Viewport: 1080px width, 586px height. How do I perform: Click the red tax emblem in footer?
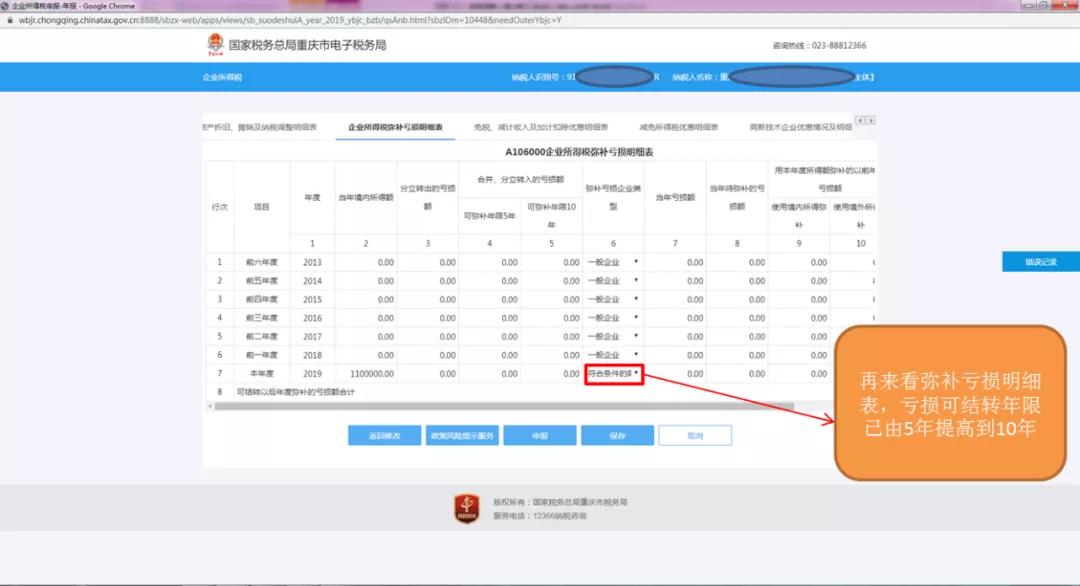tap(467, 509)
